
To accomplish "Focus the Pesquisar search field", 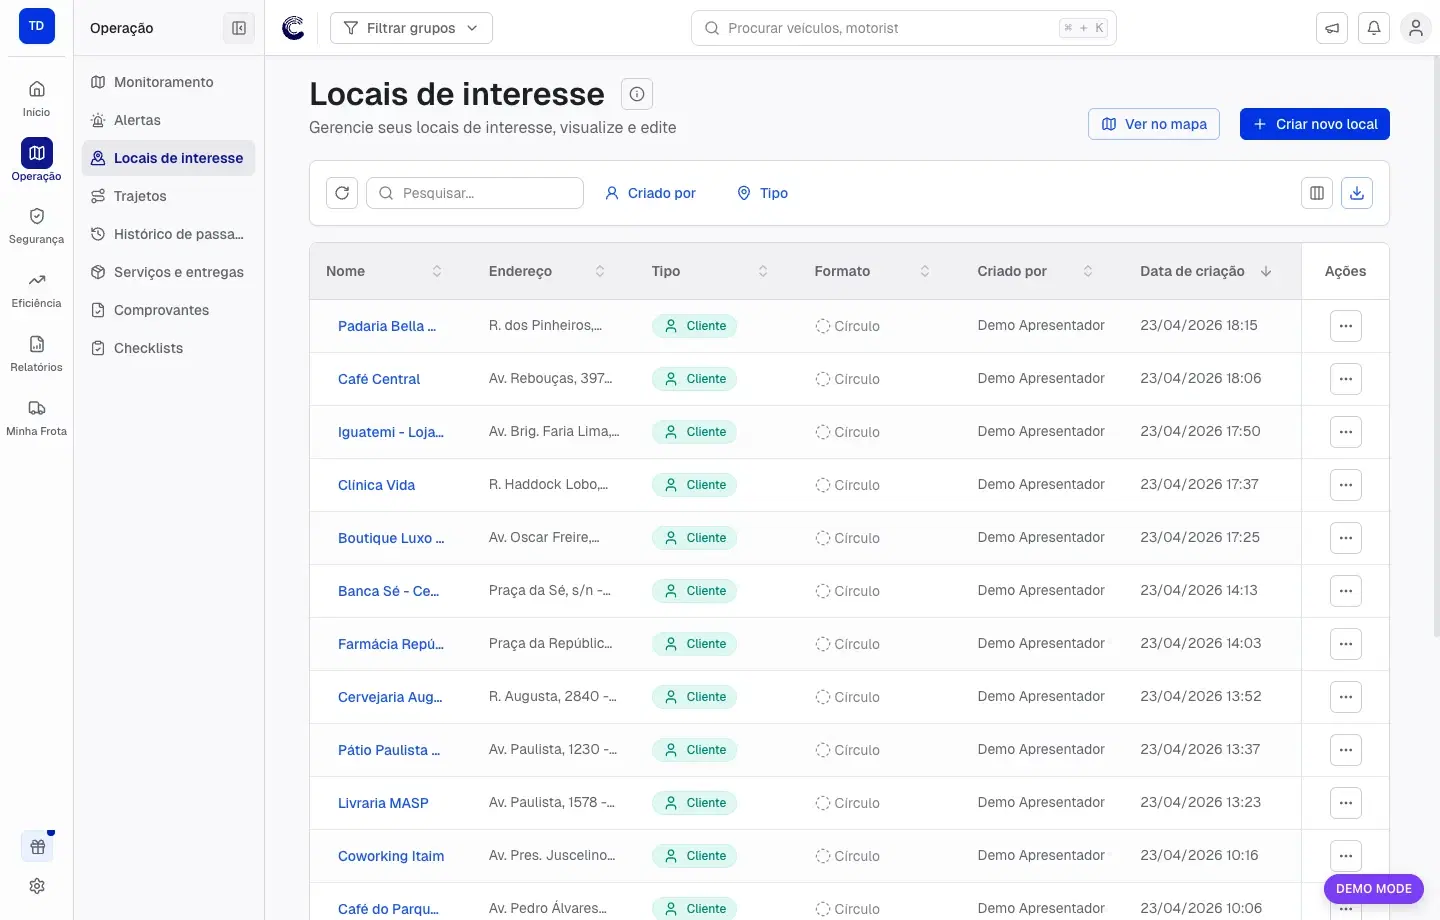I will tap(475, 193).
